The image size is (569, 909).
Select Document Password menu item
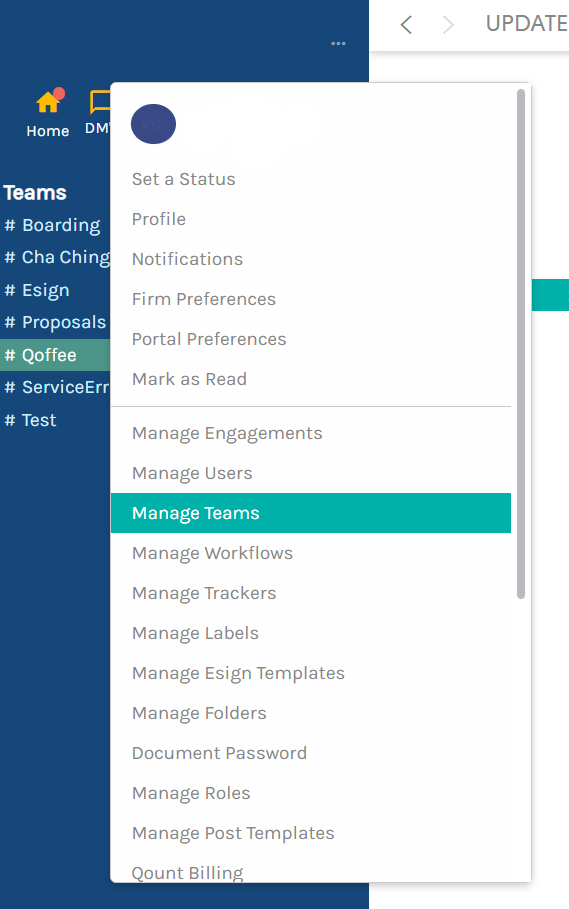coord(220,753)
